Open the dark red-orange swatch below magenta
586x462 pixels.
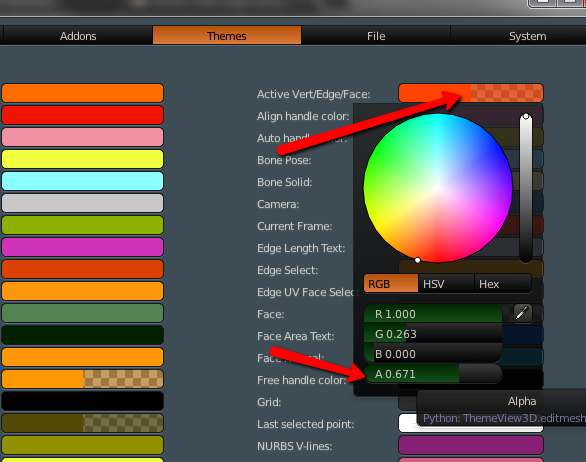point(83,269)
